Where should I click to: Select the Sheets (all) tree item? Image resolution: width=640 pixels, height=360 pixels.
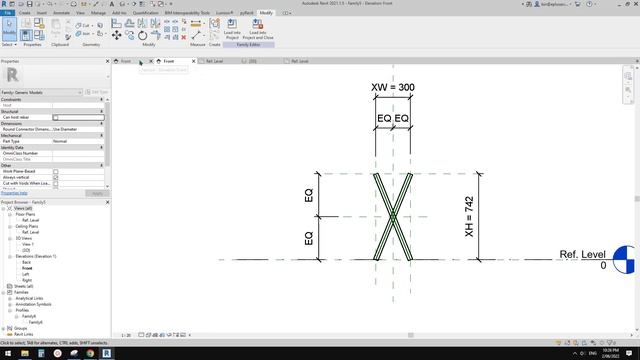(23, 286)
